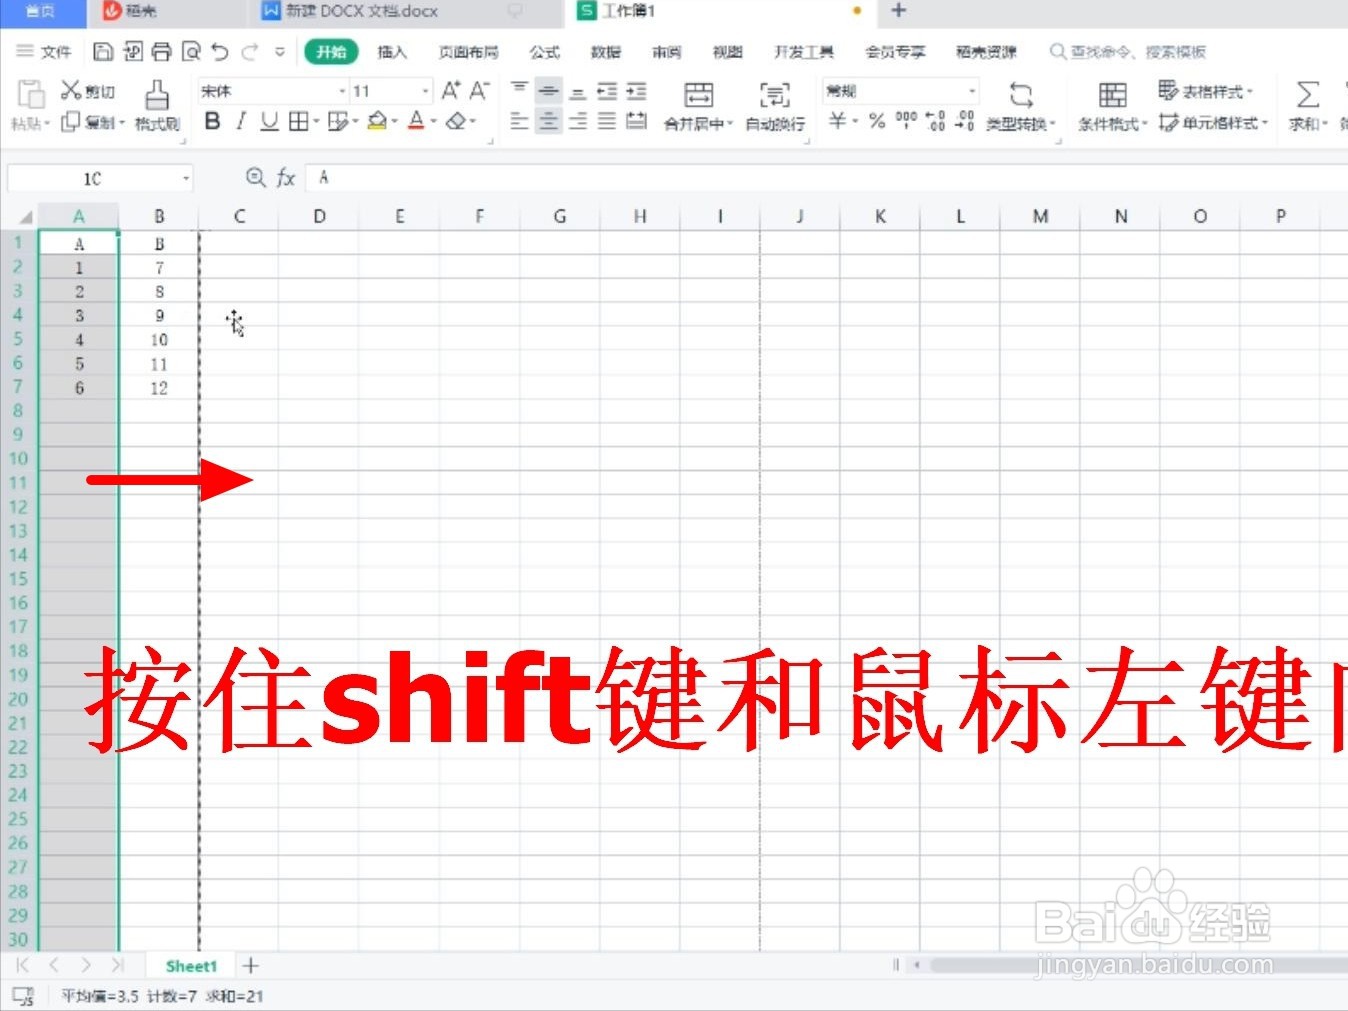1348x1011 pixels.
Task: Redo the last undone action
Action: 249,51
